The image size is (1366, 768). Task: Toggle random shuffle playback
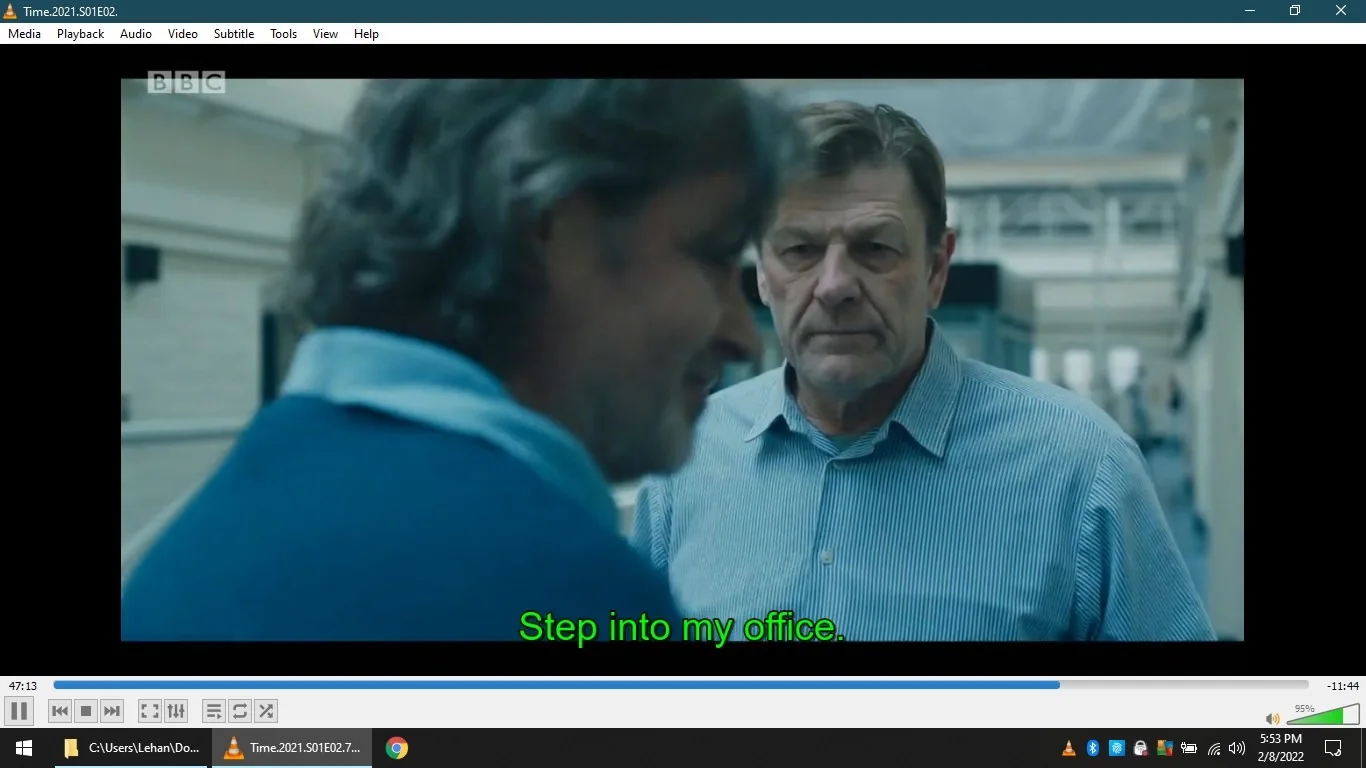[266, 711]
